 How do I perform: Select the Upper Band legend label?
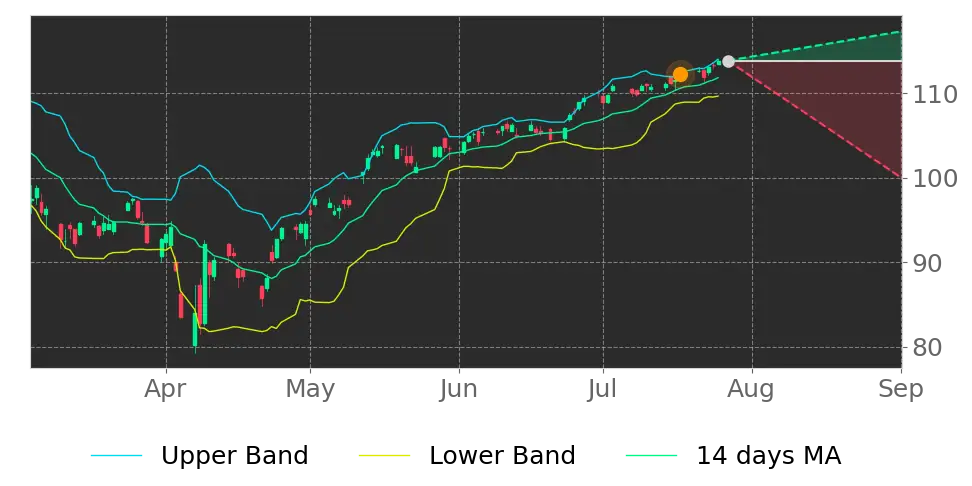[x=234, y=456]
